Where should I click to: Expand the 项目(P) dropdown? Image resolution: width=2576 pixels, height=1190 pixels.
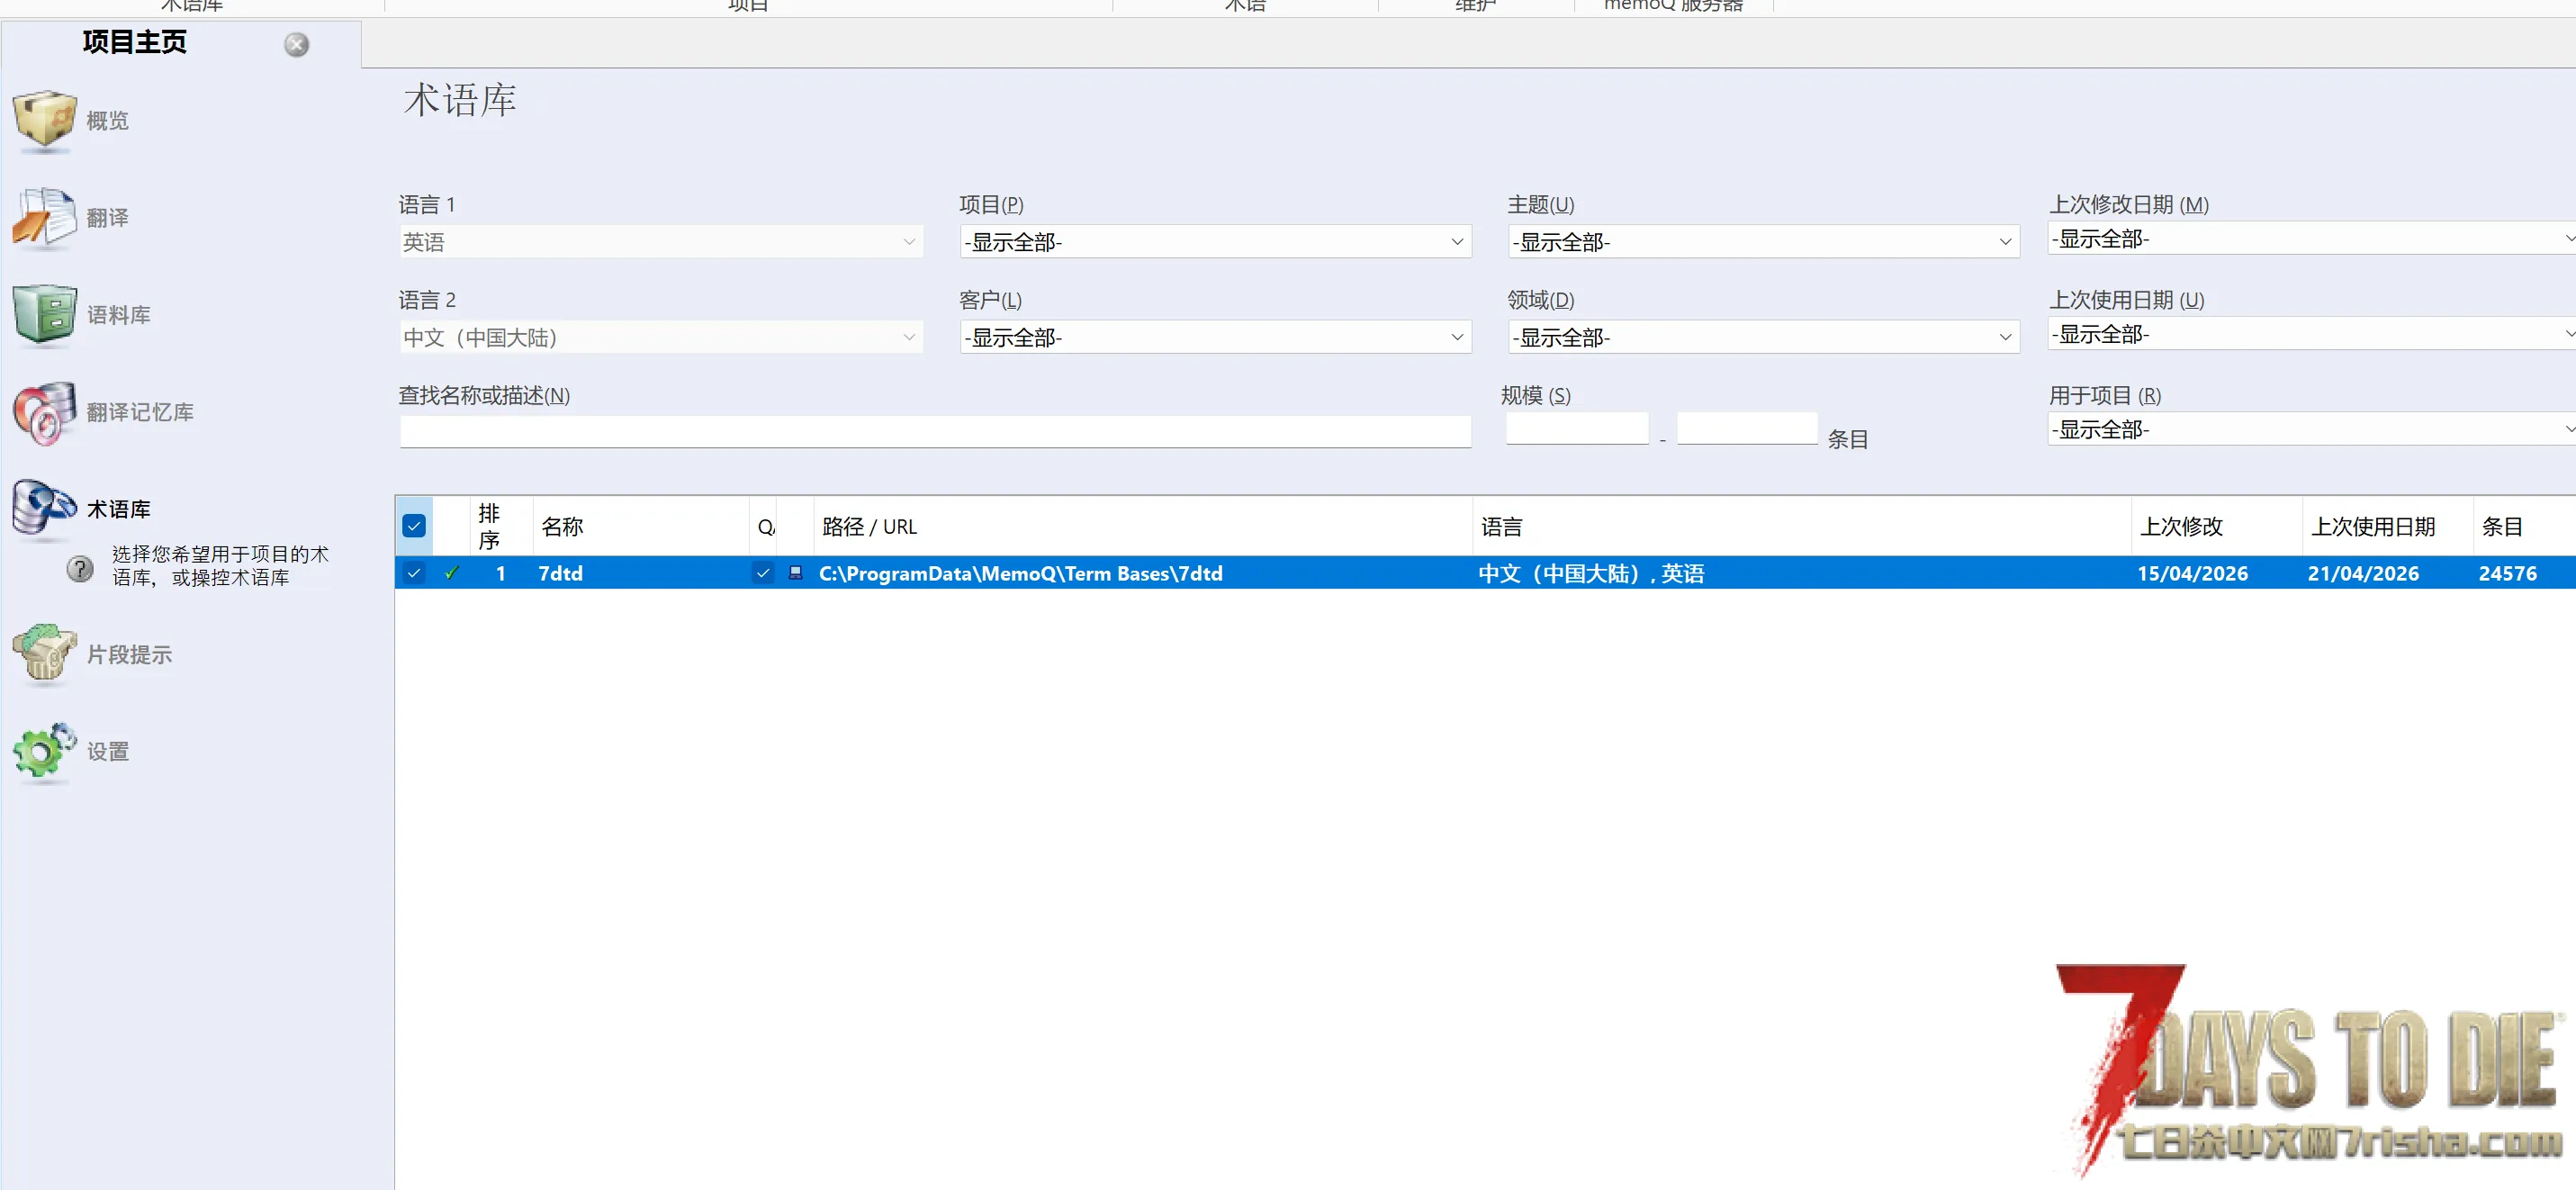1456,242
